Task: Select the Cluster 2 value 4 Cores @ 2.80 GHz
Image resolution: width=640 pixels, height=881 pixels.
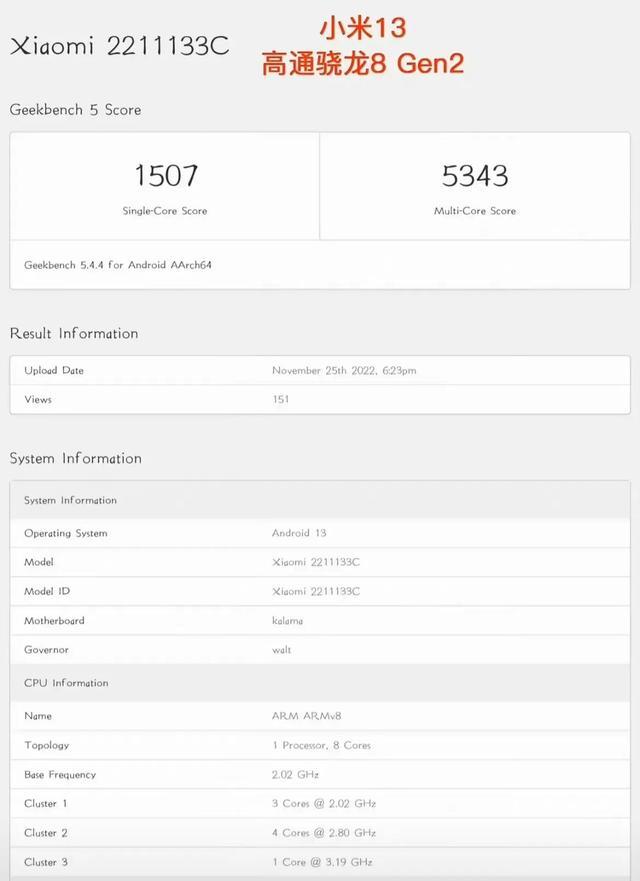Action: 324,833
